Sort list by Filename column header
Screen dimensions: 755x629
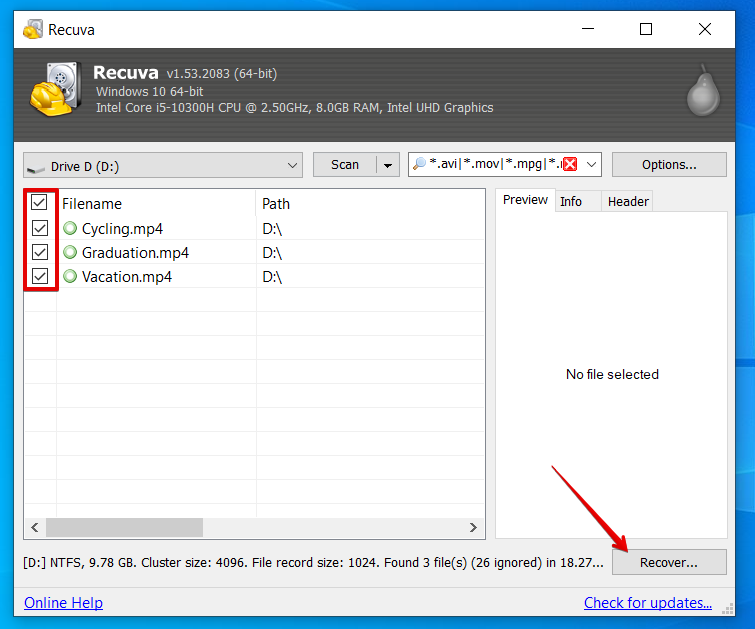(155, 203)
